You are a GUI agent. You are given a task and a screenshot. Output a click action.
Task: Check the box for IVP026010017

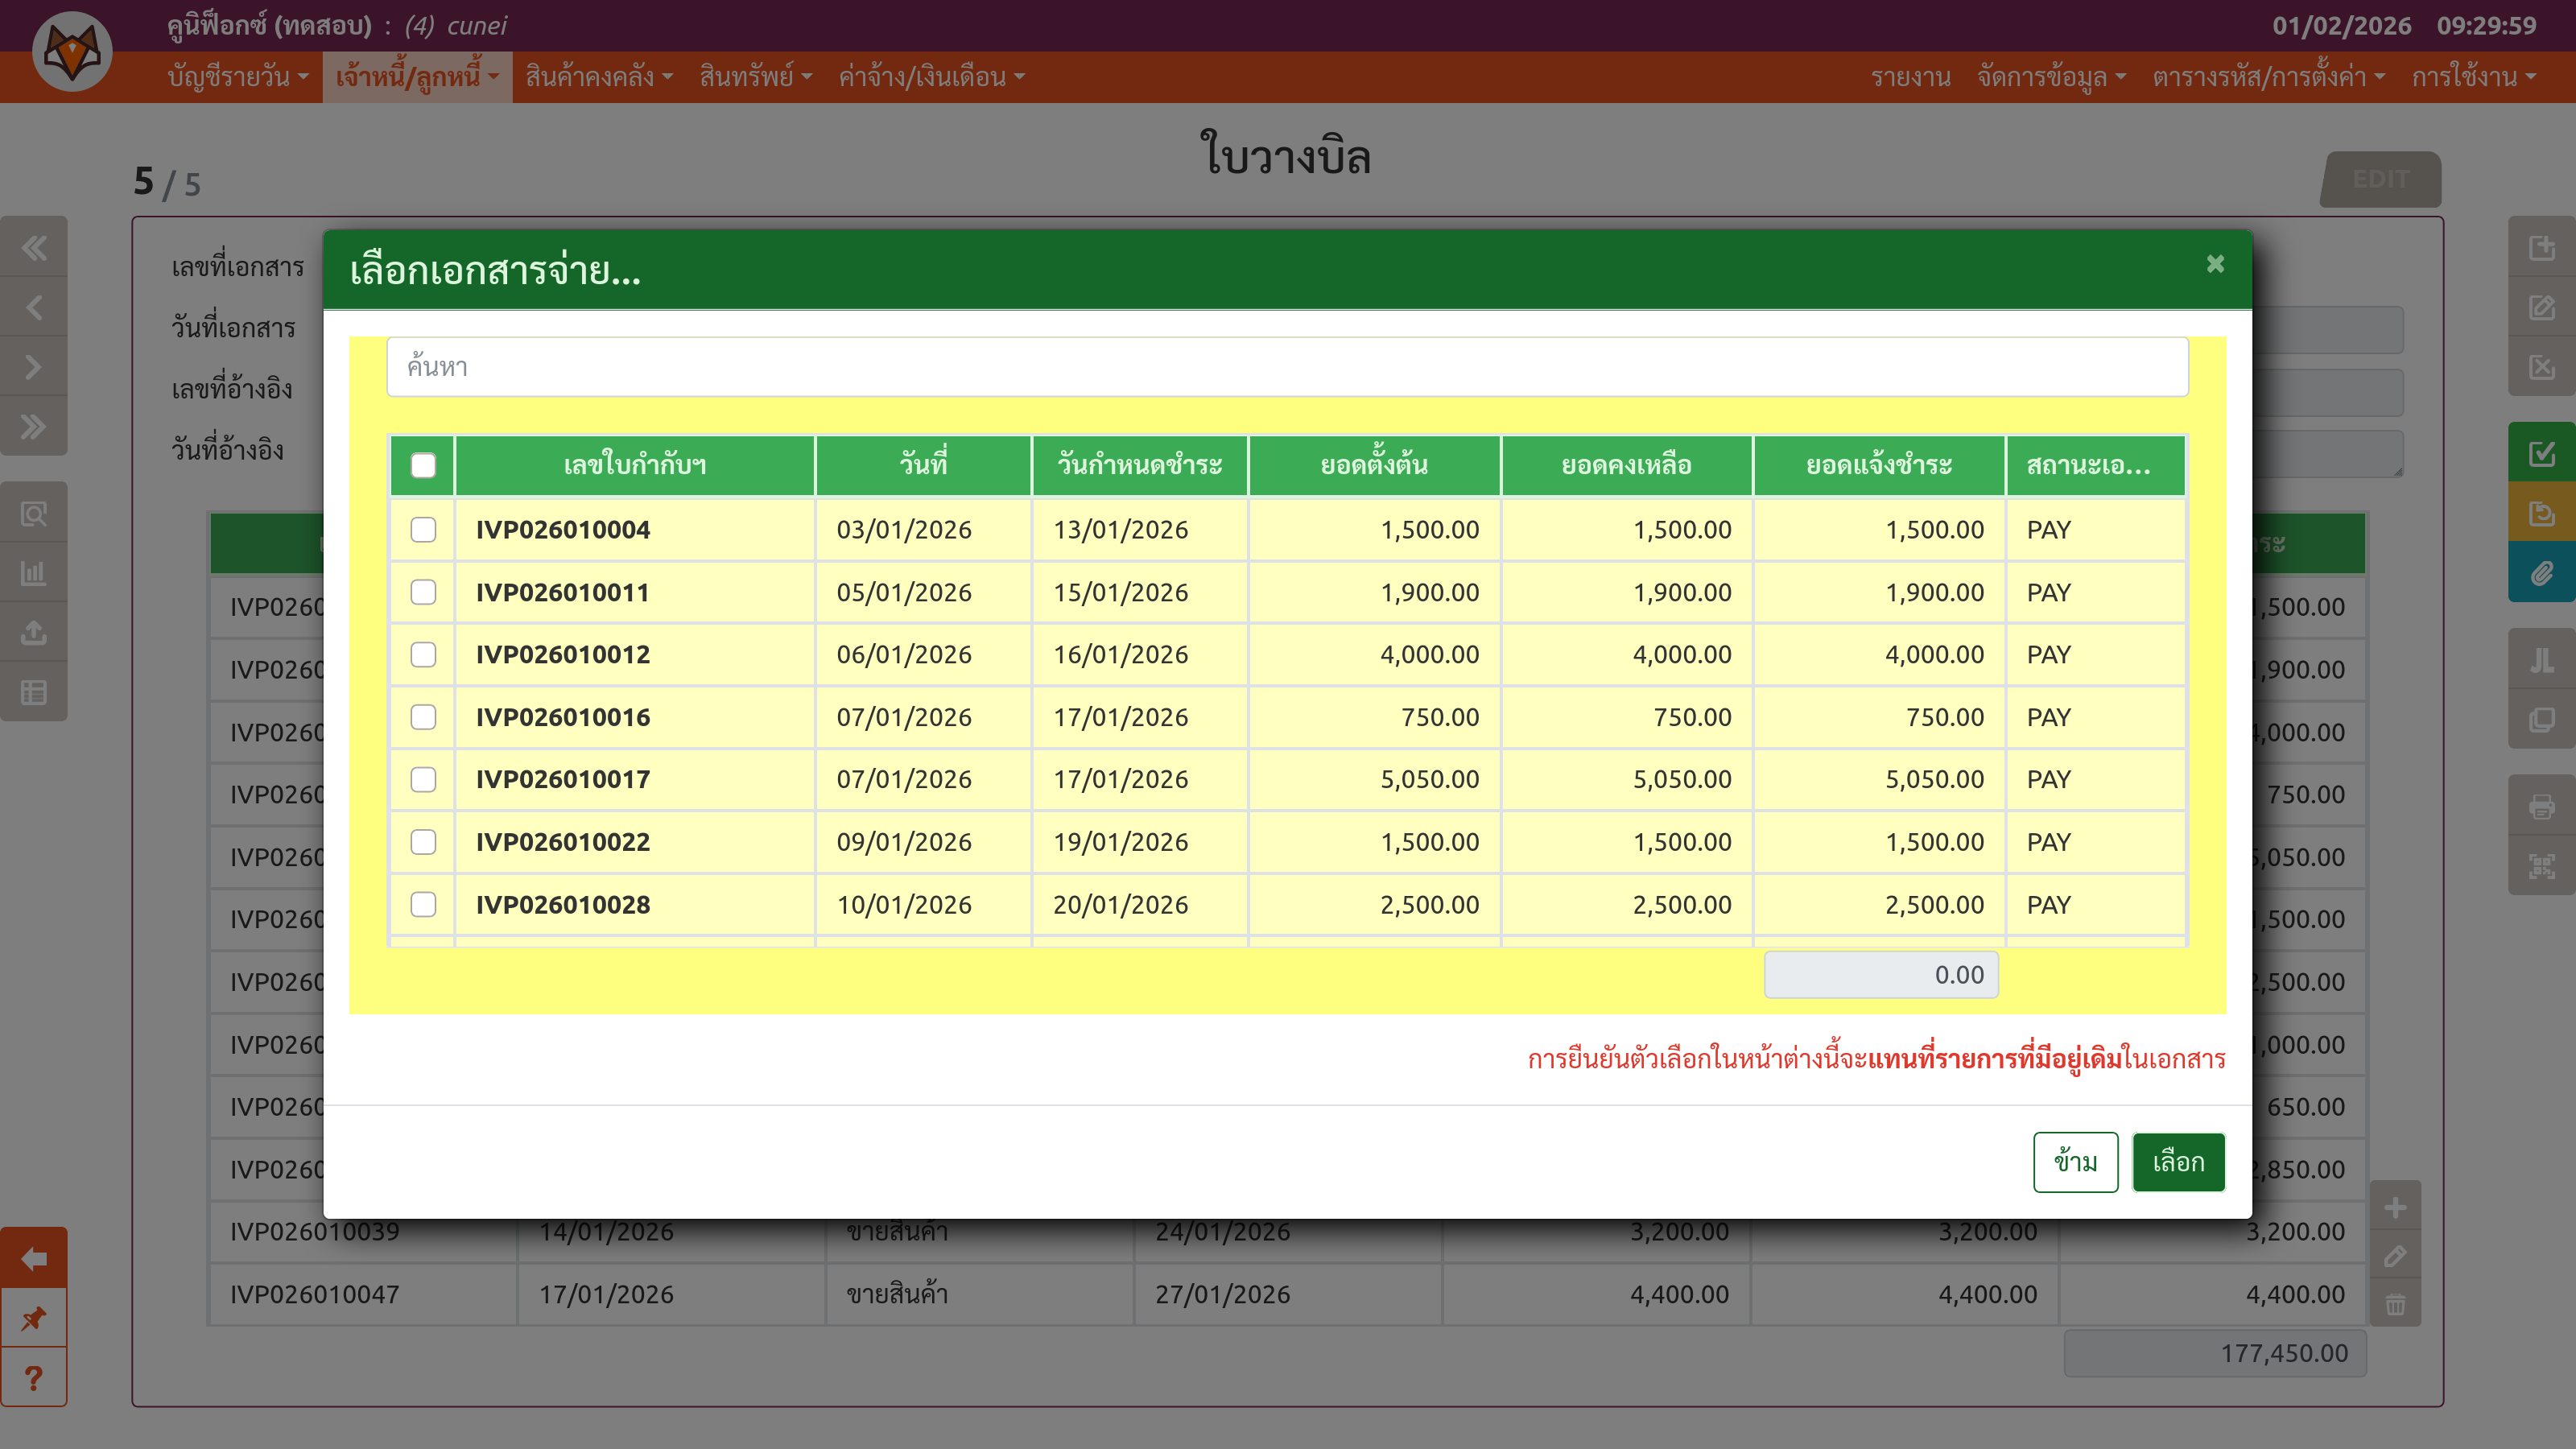[x=423, y=779]
